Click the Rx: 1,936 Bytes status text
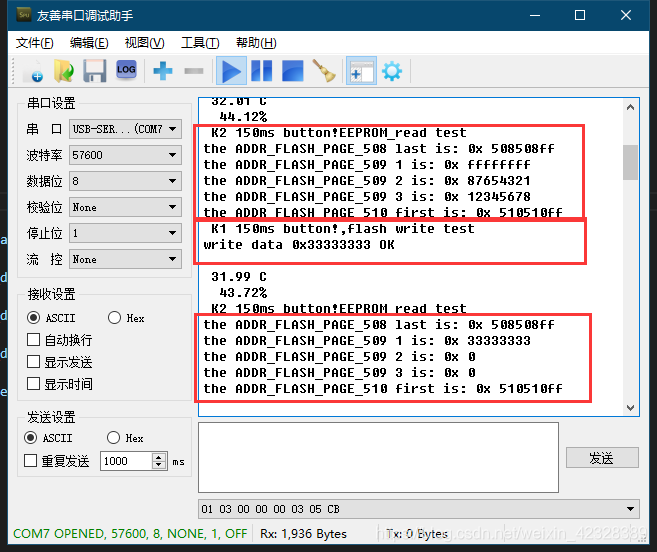657x552 pixels. point(303,534)
